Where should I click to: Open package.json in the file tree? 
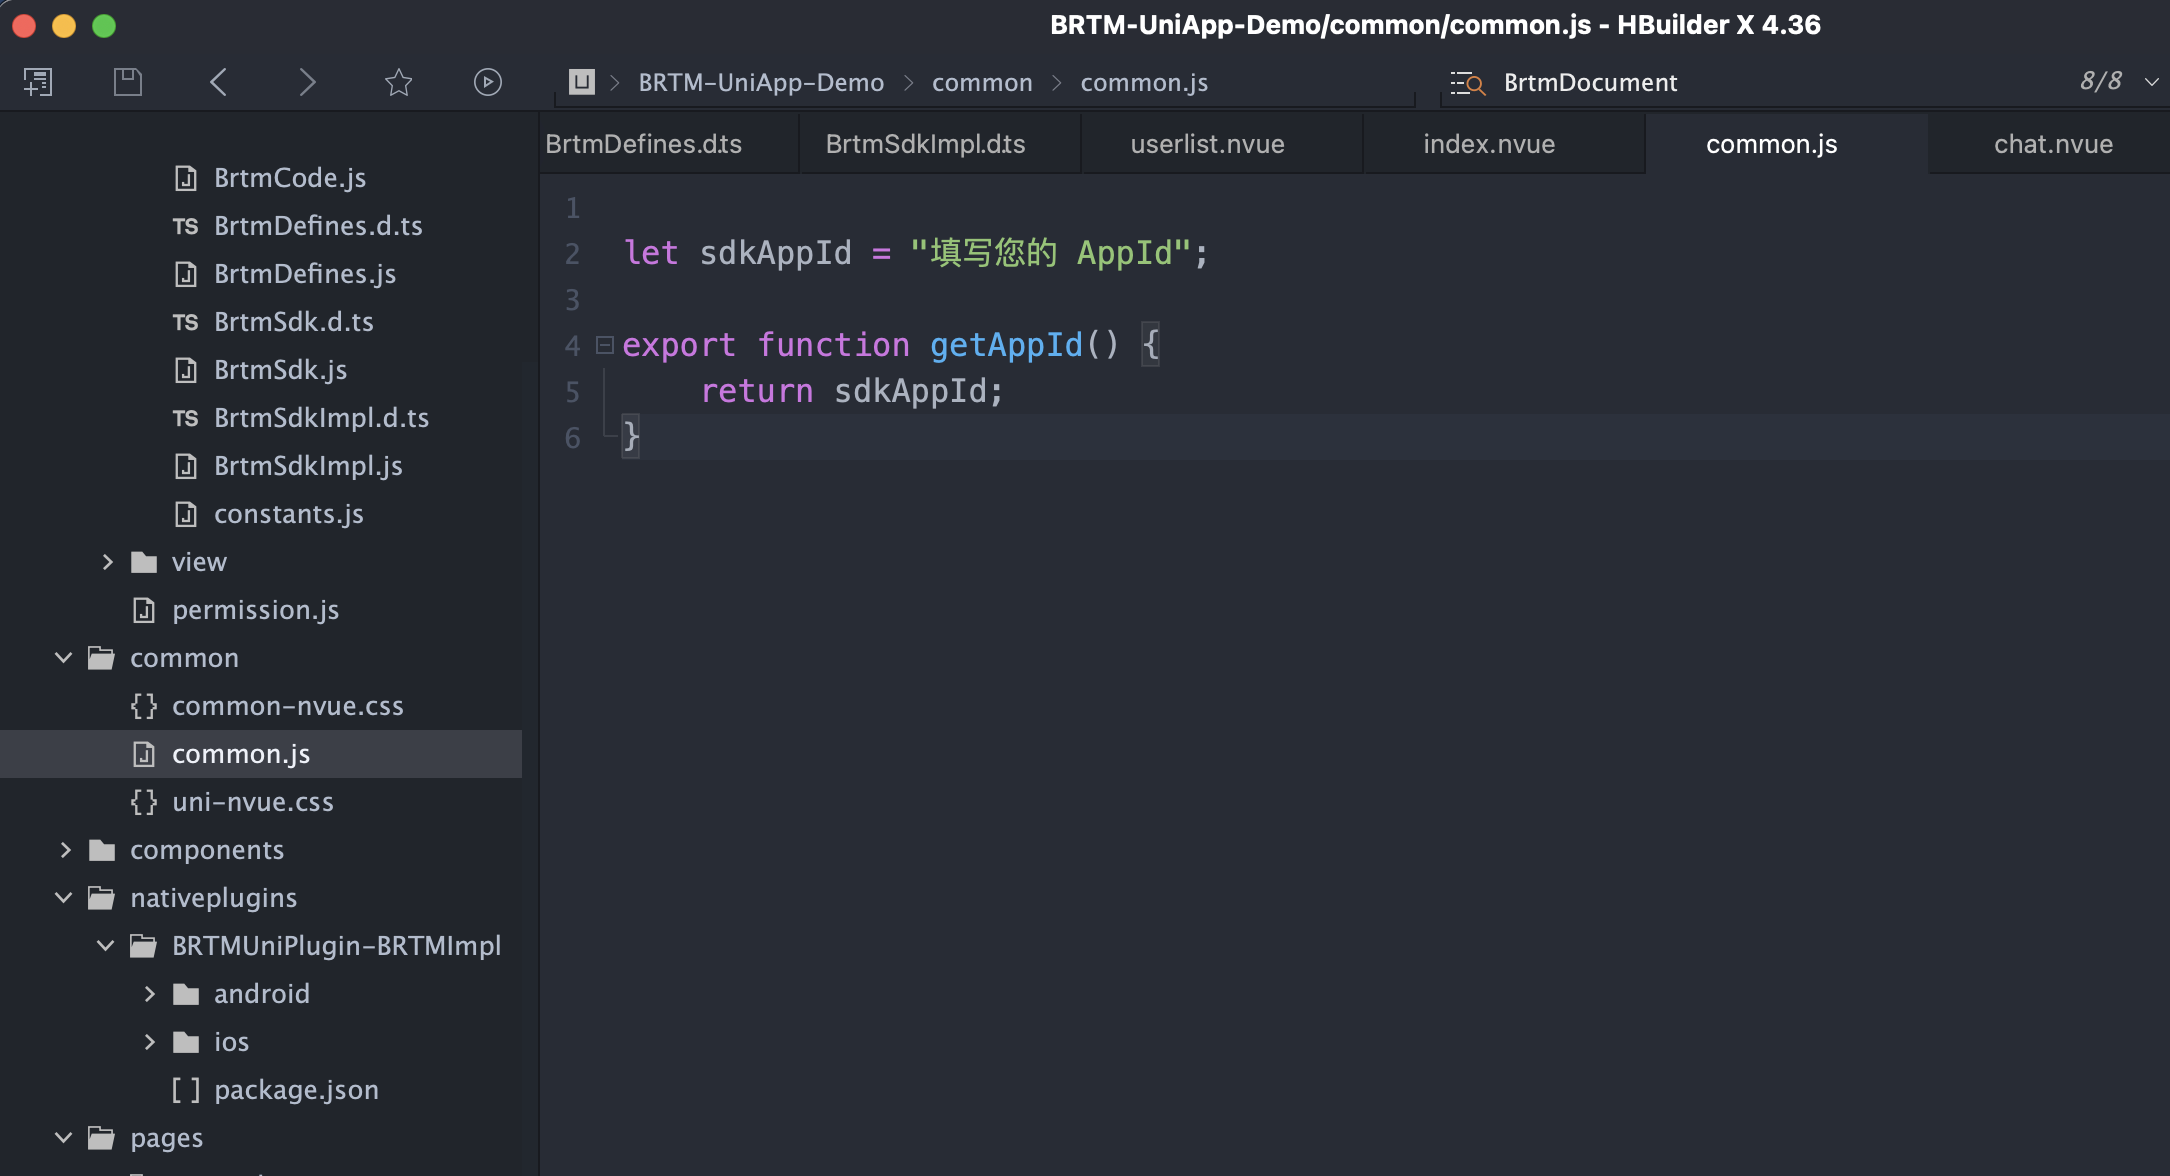point(296,1090)
